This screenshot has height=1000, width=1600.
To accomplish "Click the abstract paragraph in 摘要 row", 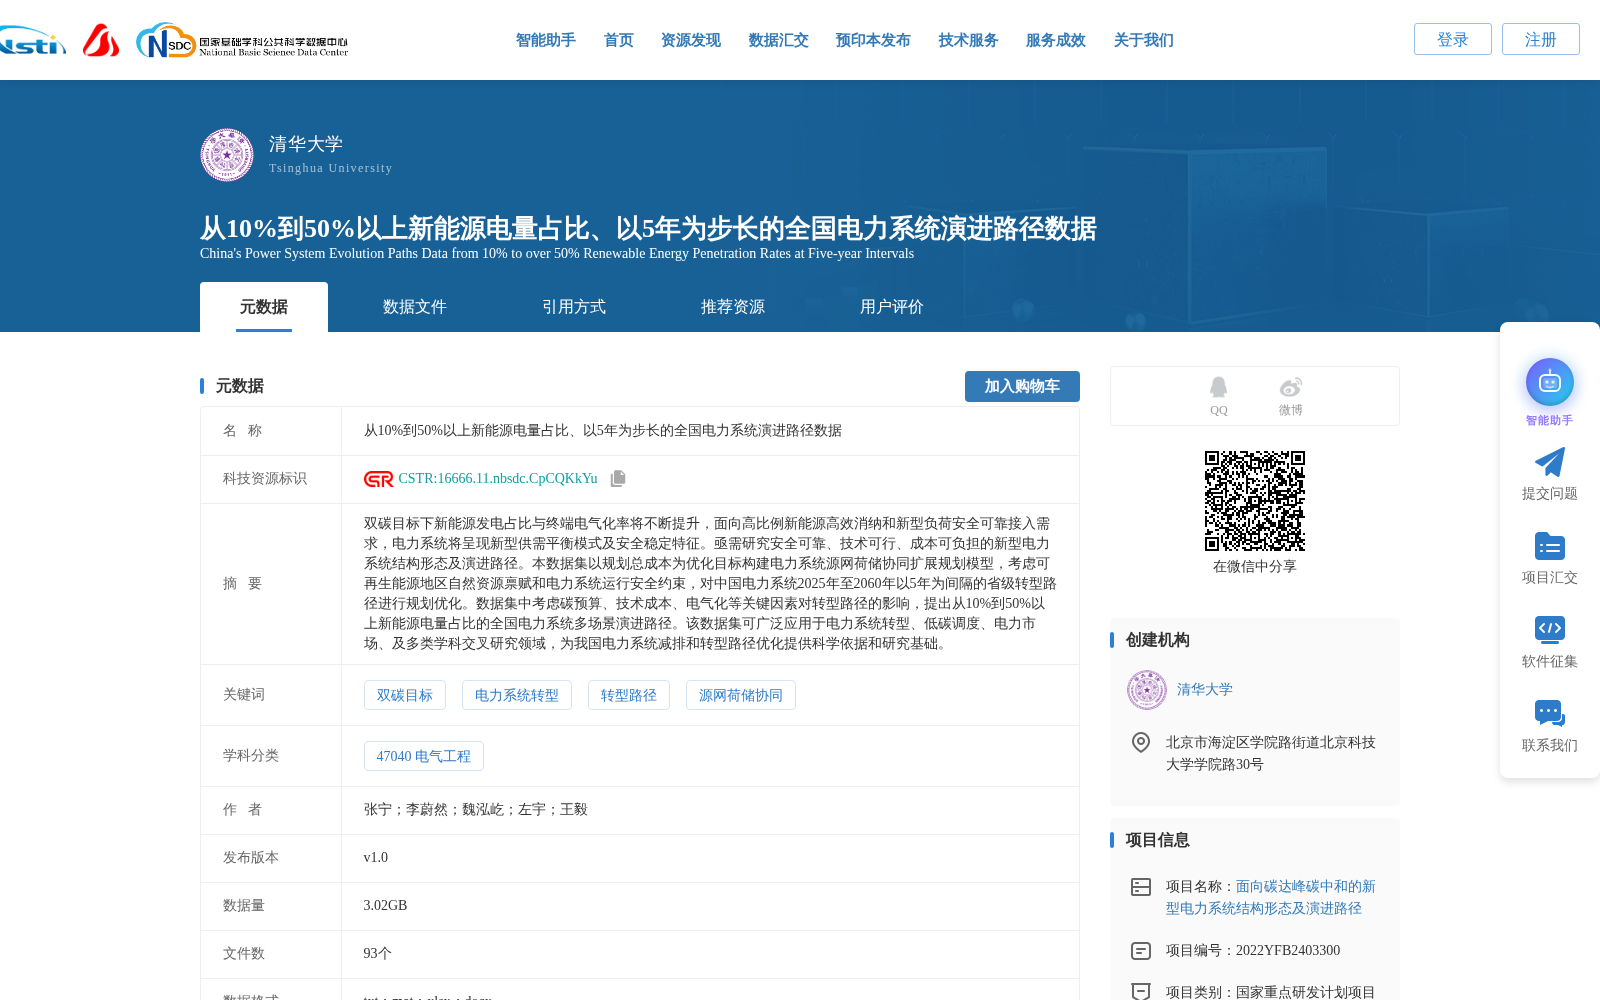I will click(710, 584).
